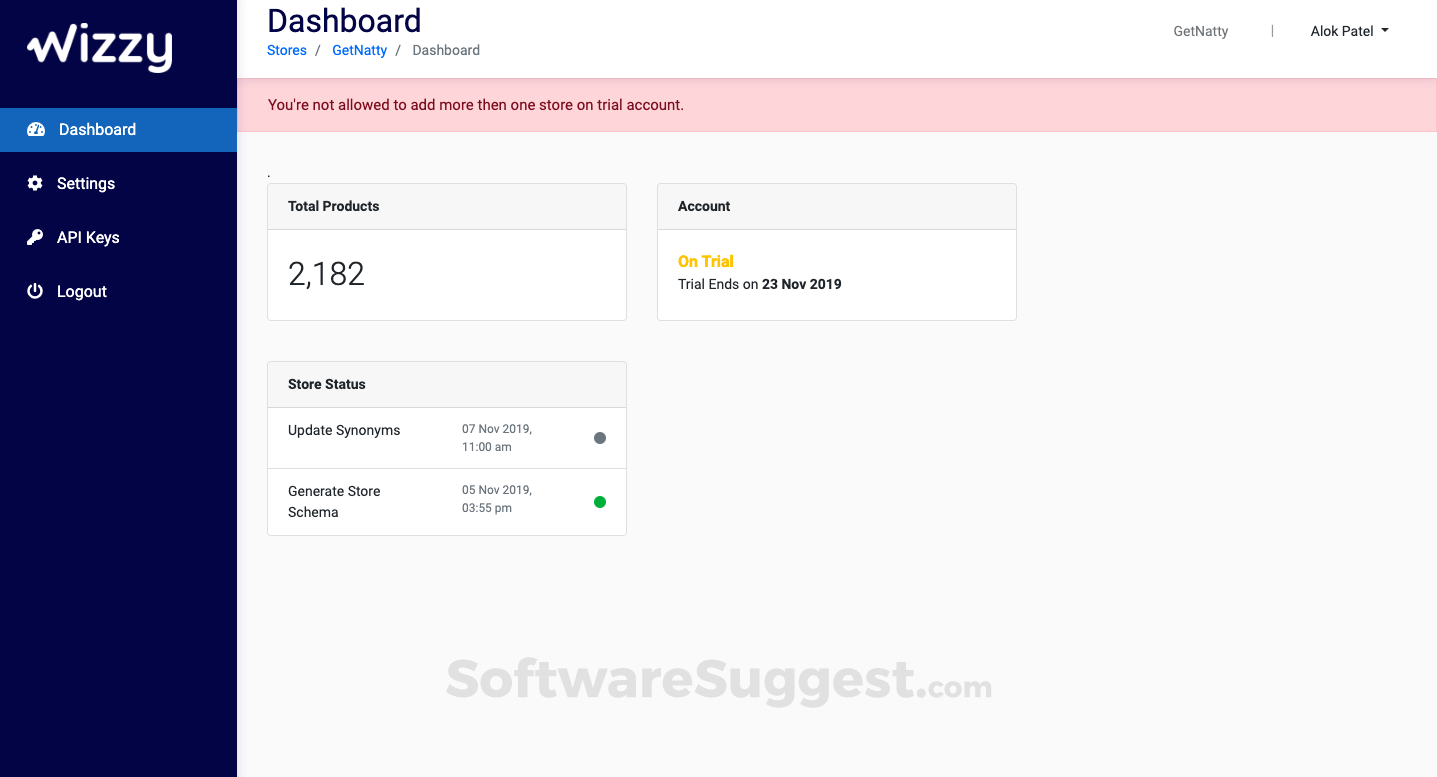
Task: Click the Settings gear icon
Action: point(35,183)
